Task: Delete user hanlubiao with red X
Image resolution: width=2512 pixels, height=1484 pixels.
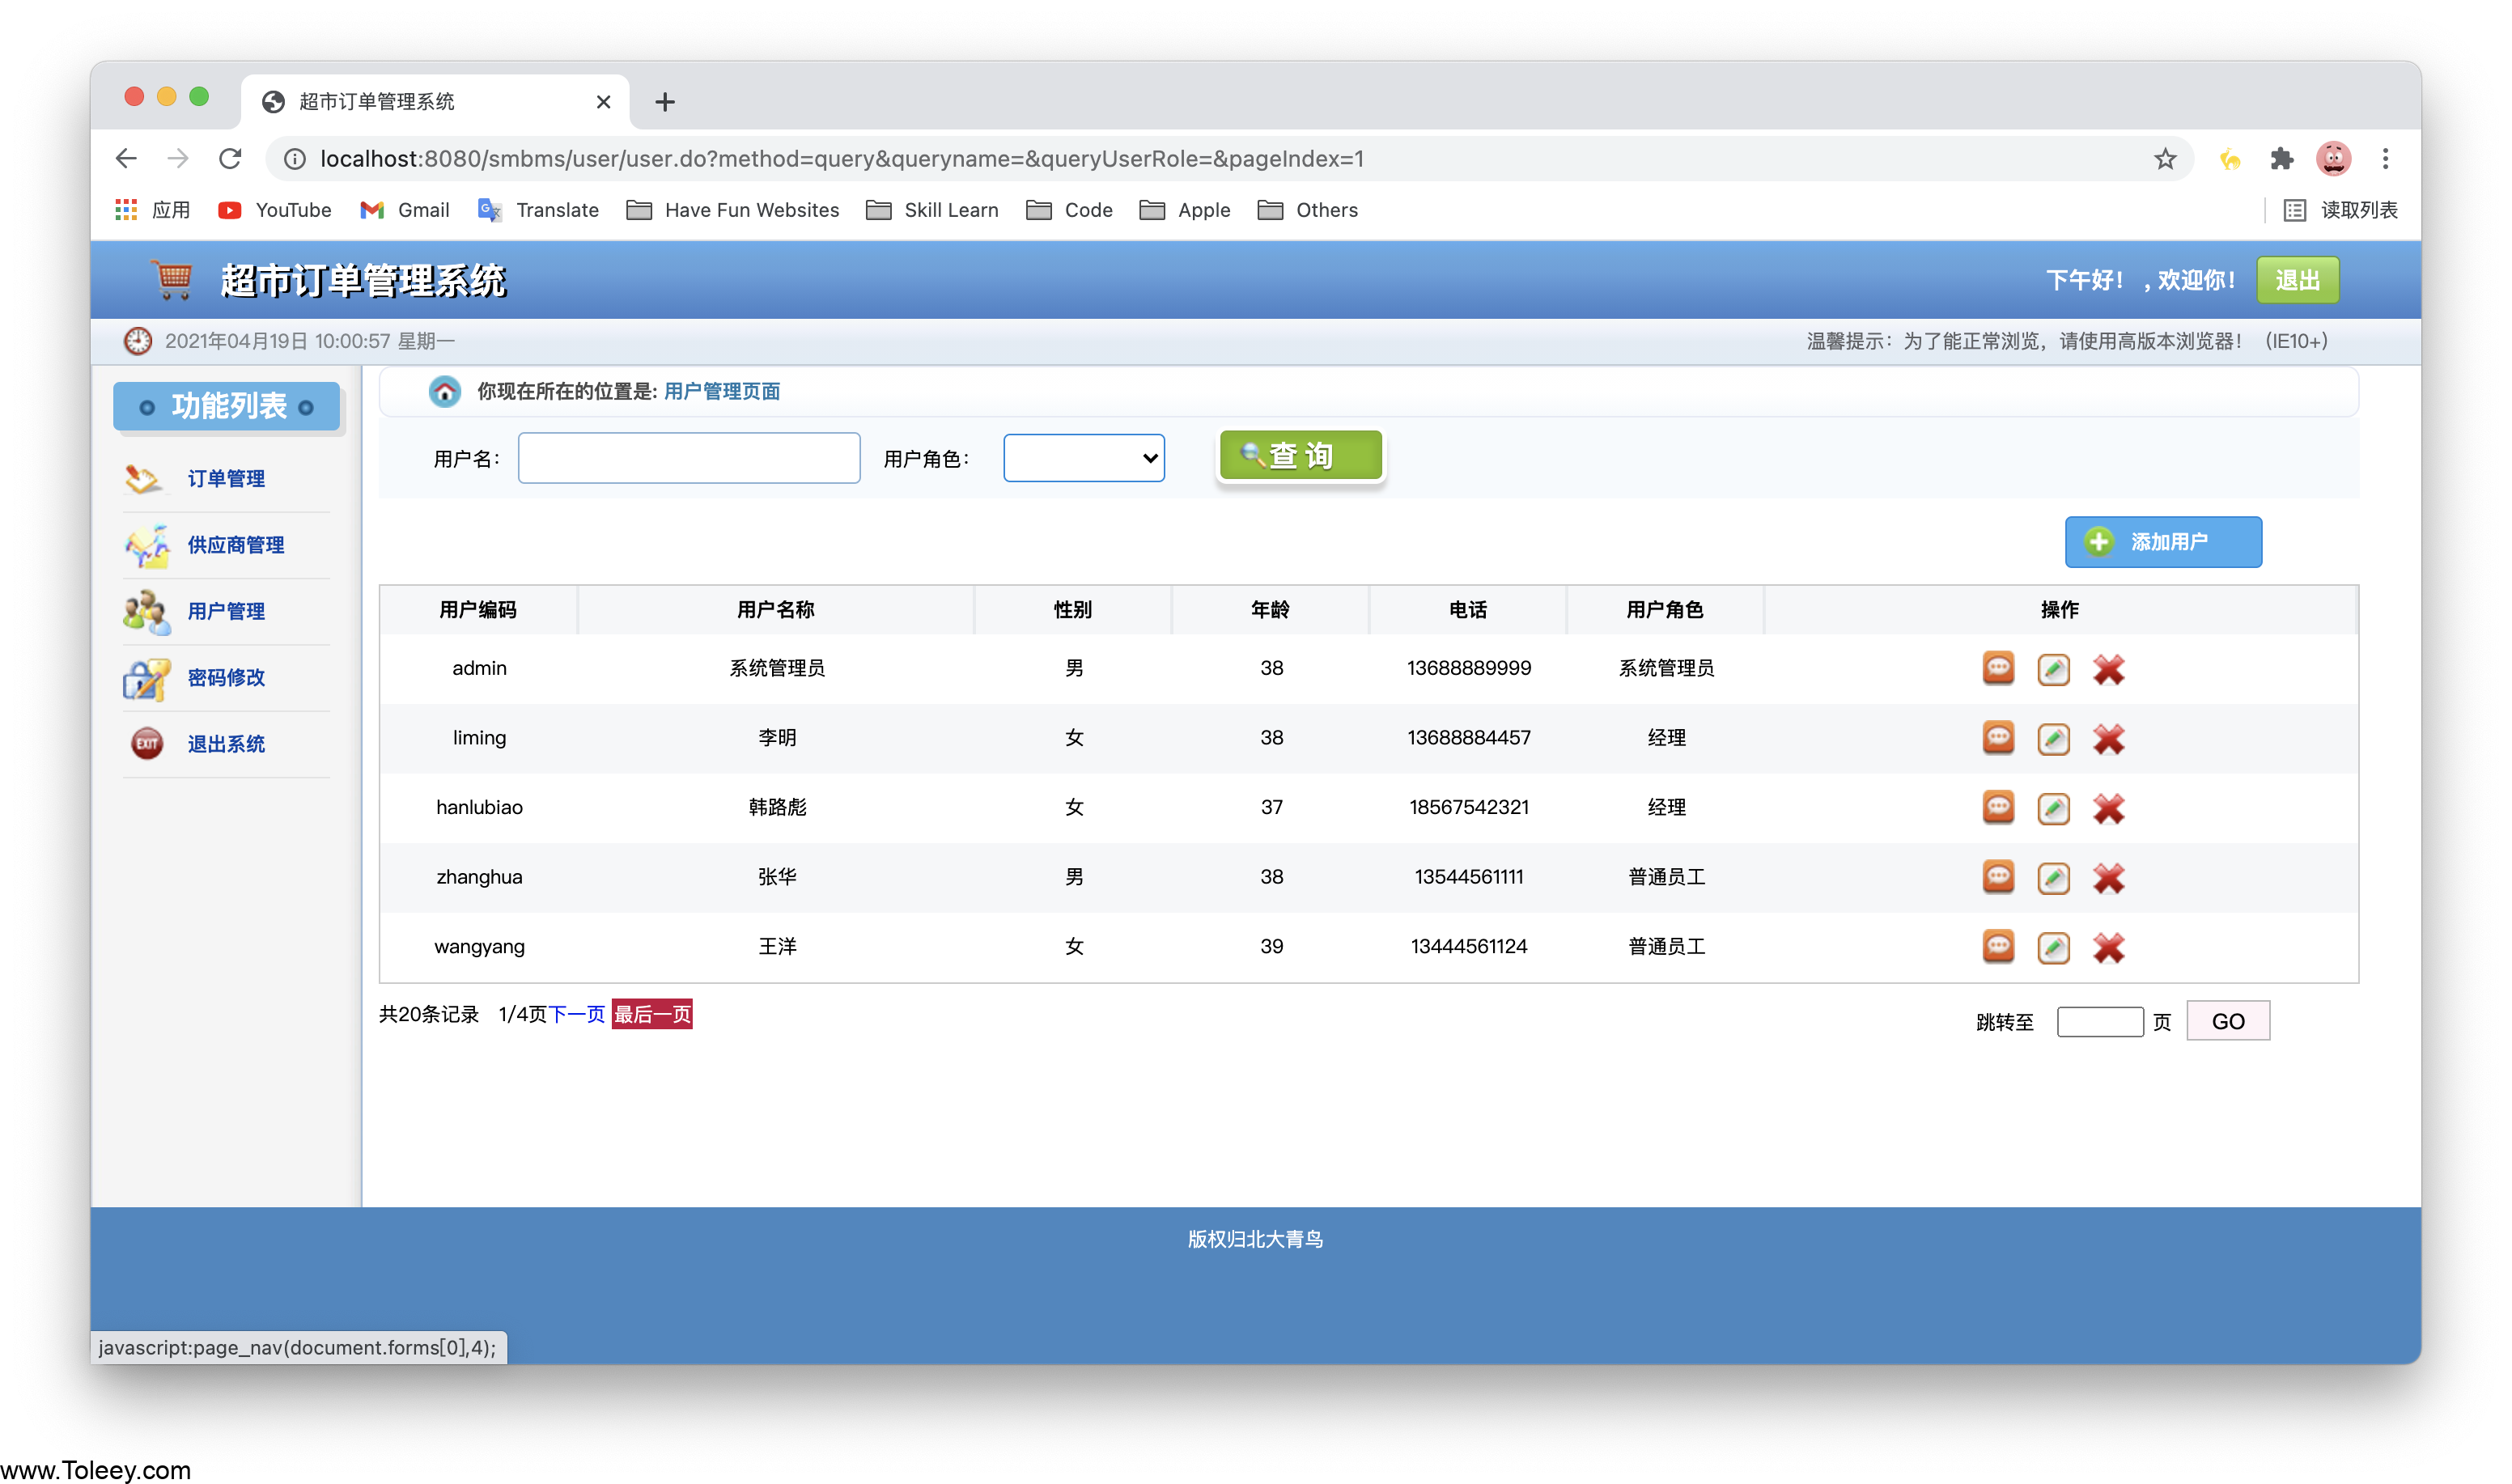Action: point(2108,808)
